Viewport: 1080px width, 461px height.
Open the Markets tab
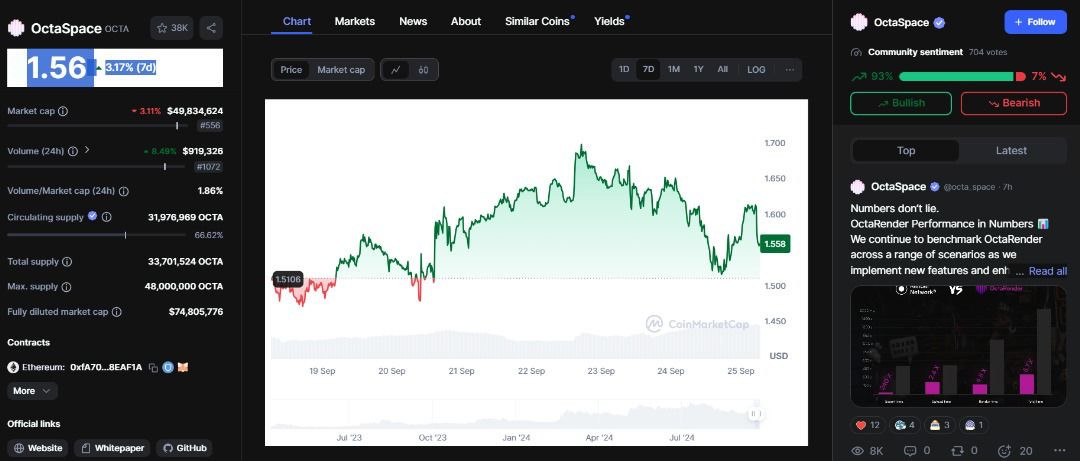coord(354,21)
